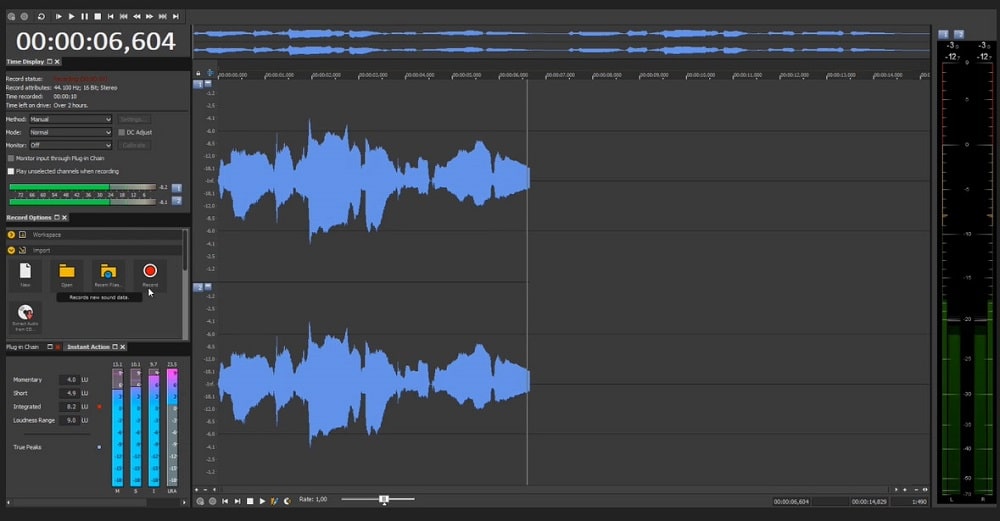Select channel 2 track number button
1000x521 pixels.
click(x=198, y=287)
